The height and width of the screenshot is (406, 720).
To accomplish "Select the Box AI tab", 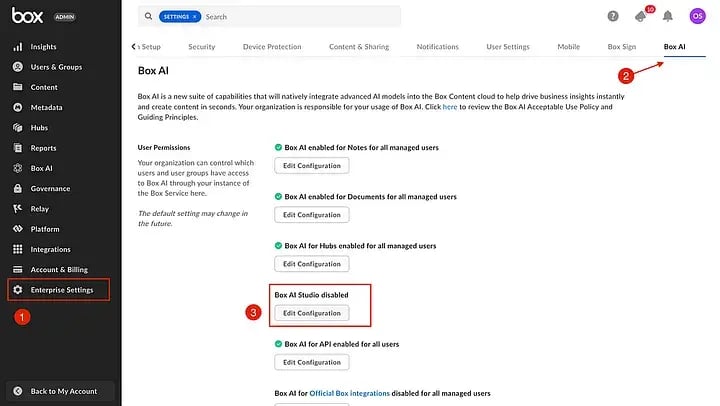I will tap(675, 47).
